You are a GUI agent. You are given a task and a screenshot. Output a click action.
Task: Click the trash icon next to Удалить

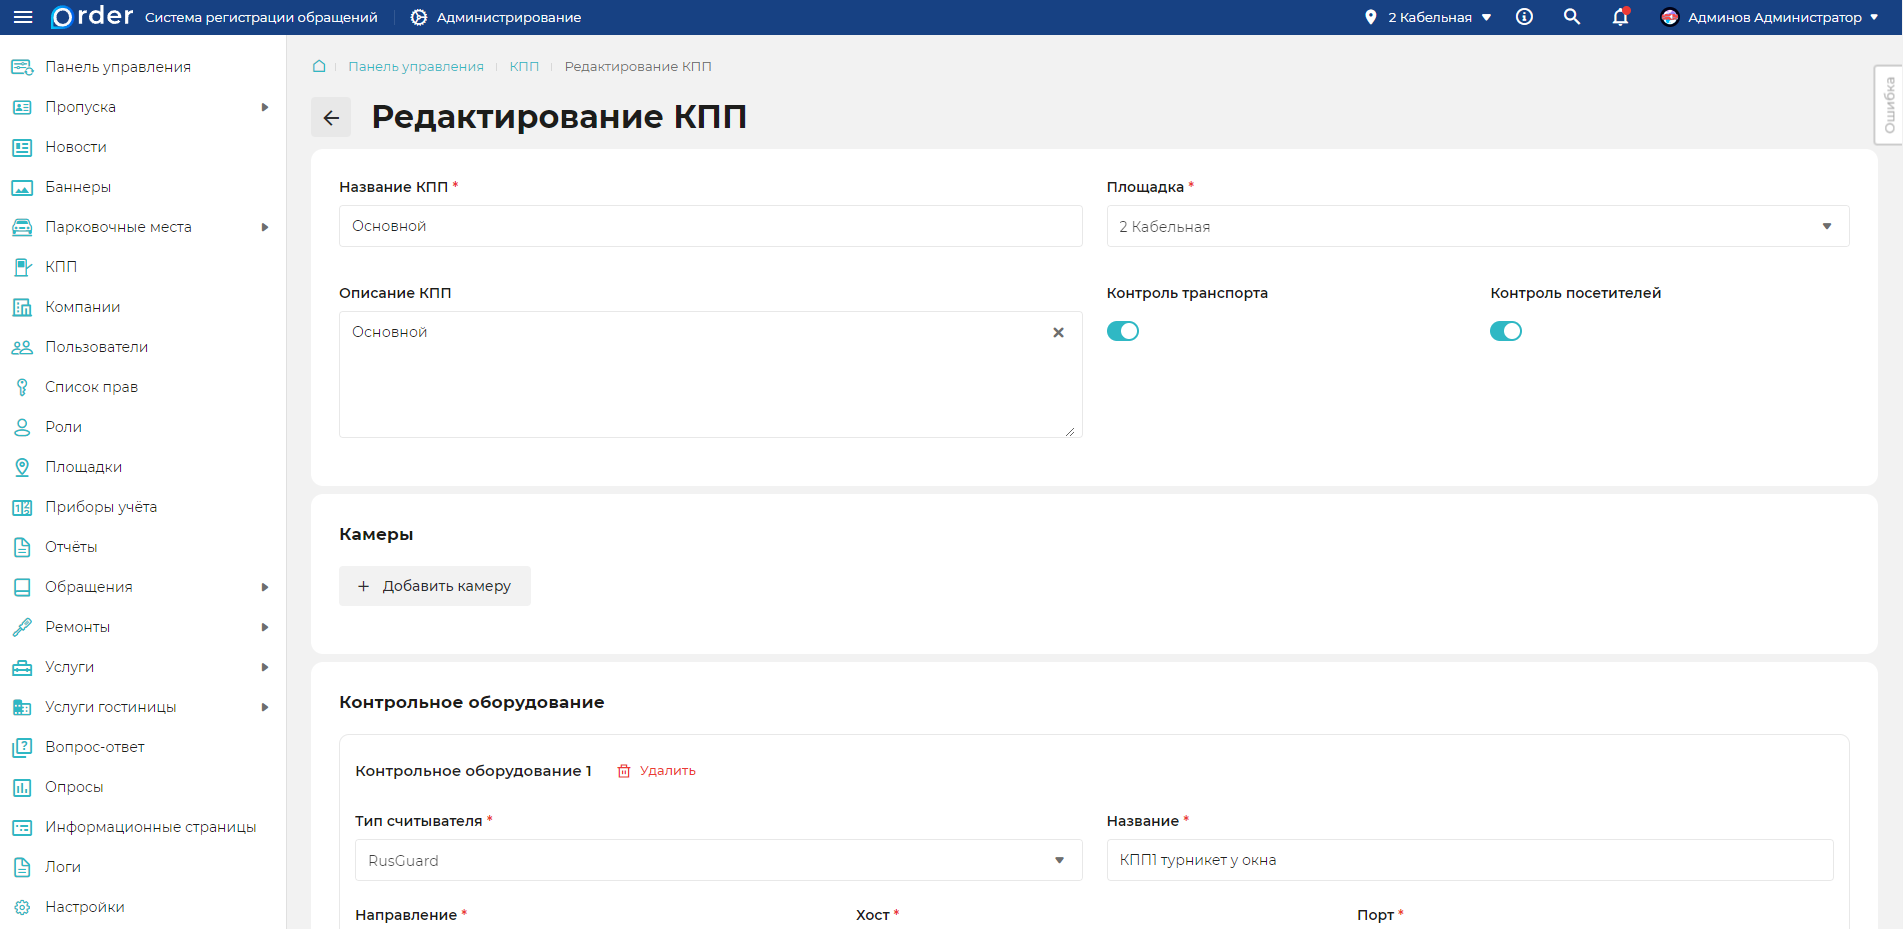[x=624, y=771]
